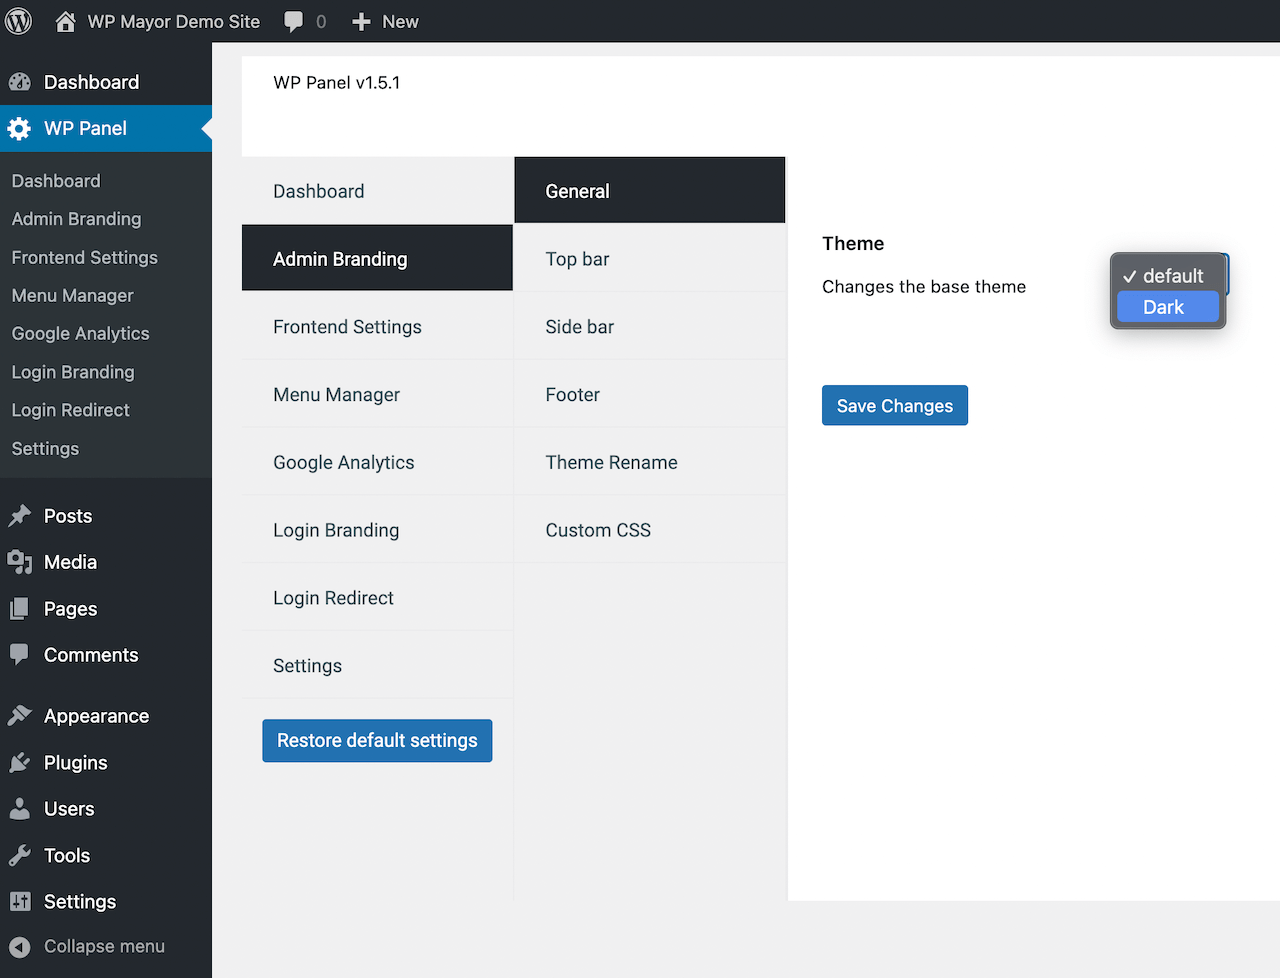1280x978 pixels.
Task: Choose the default theme option
Action: point(1168,276)
